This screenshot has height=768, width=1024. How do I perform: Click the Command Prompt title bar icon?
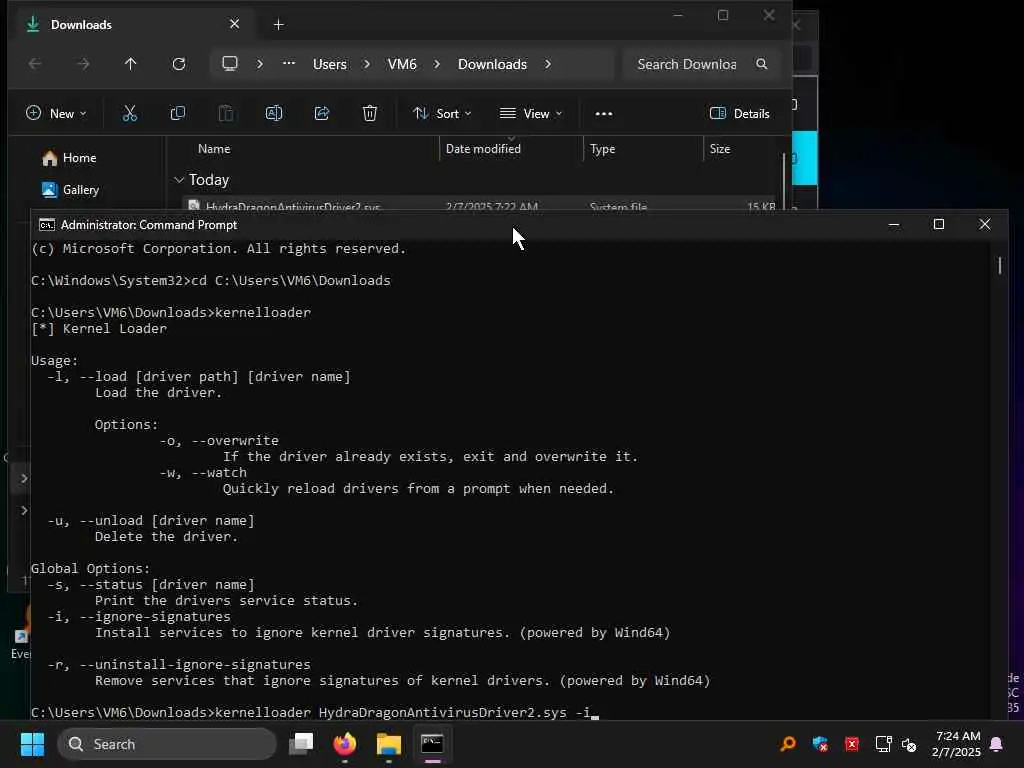46,225
